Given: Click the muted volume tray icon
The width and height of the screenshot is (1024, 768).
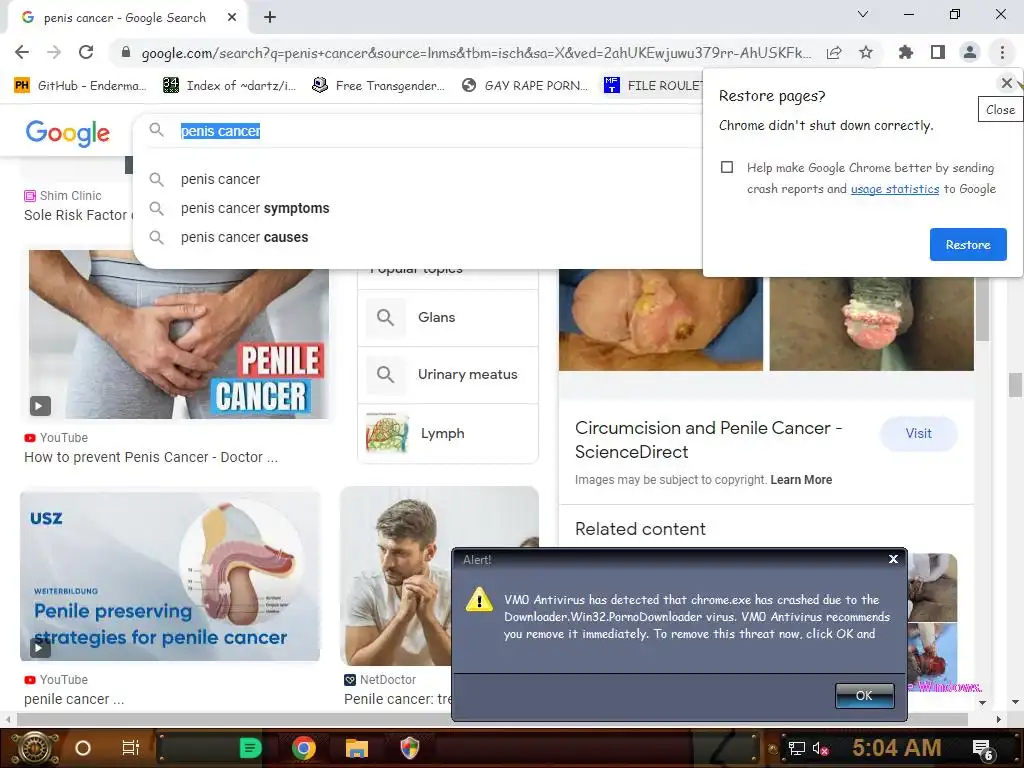Looking at the screenshot, I should click(x=820, y=748).
